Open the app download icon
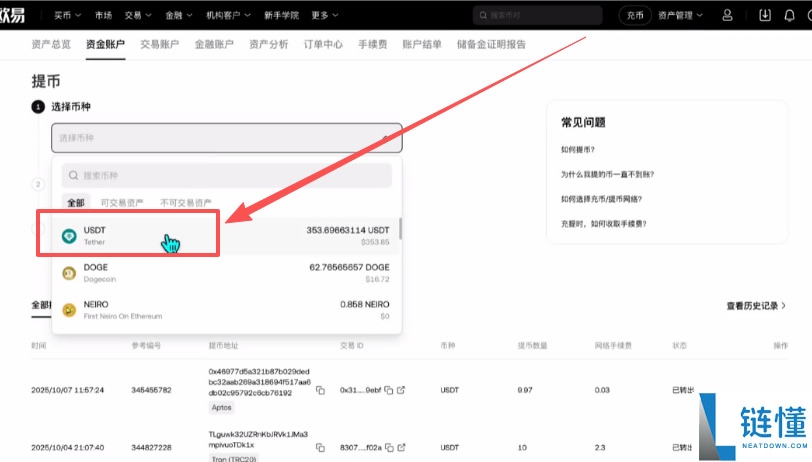This screenshot has width=812, height=462. [765, 16]
